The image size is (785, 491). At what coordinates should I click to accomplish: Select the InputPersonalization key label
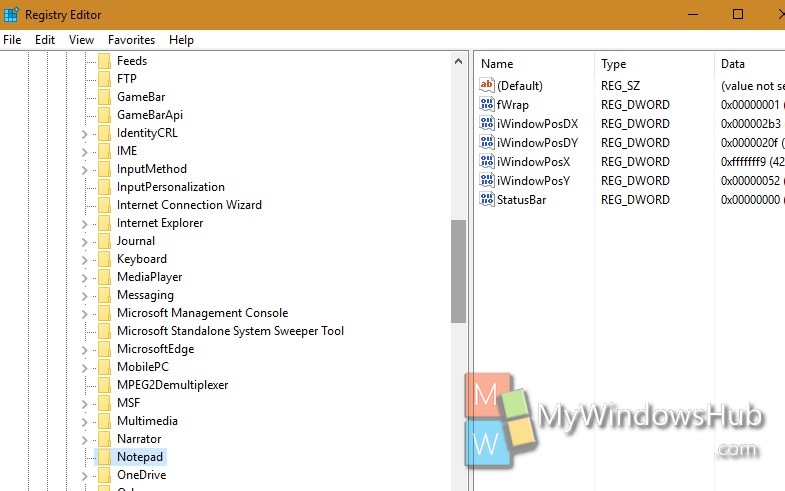171,187
